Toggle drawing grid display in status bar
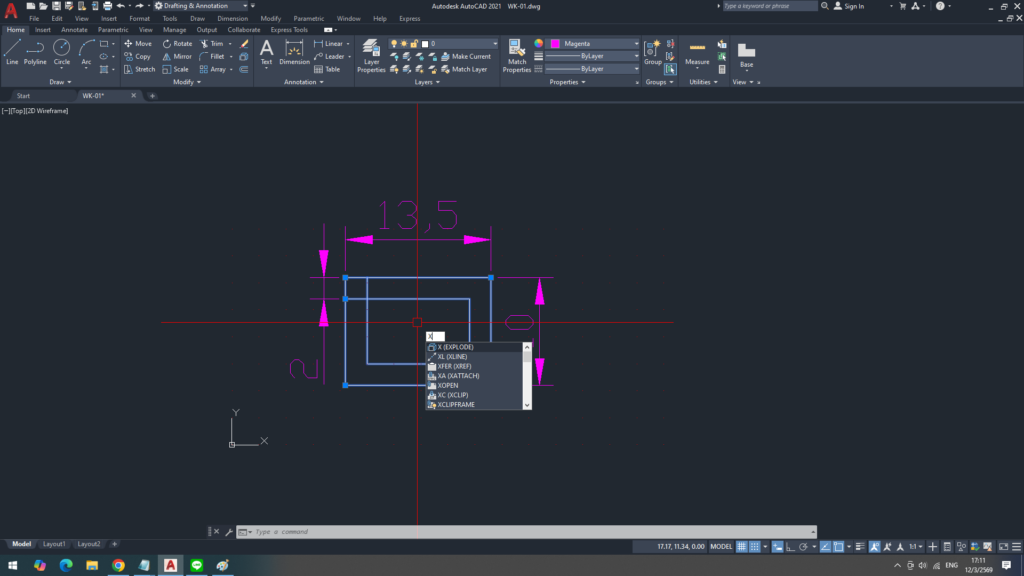The width and height of the screenshot is (1024, 576). (742, 547)
